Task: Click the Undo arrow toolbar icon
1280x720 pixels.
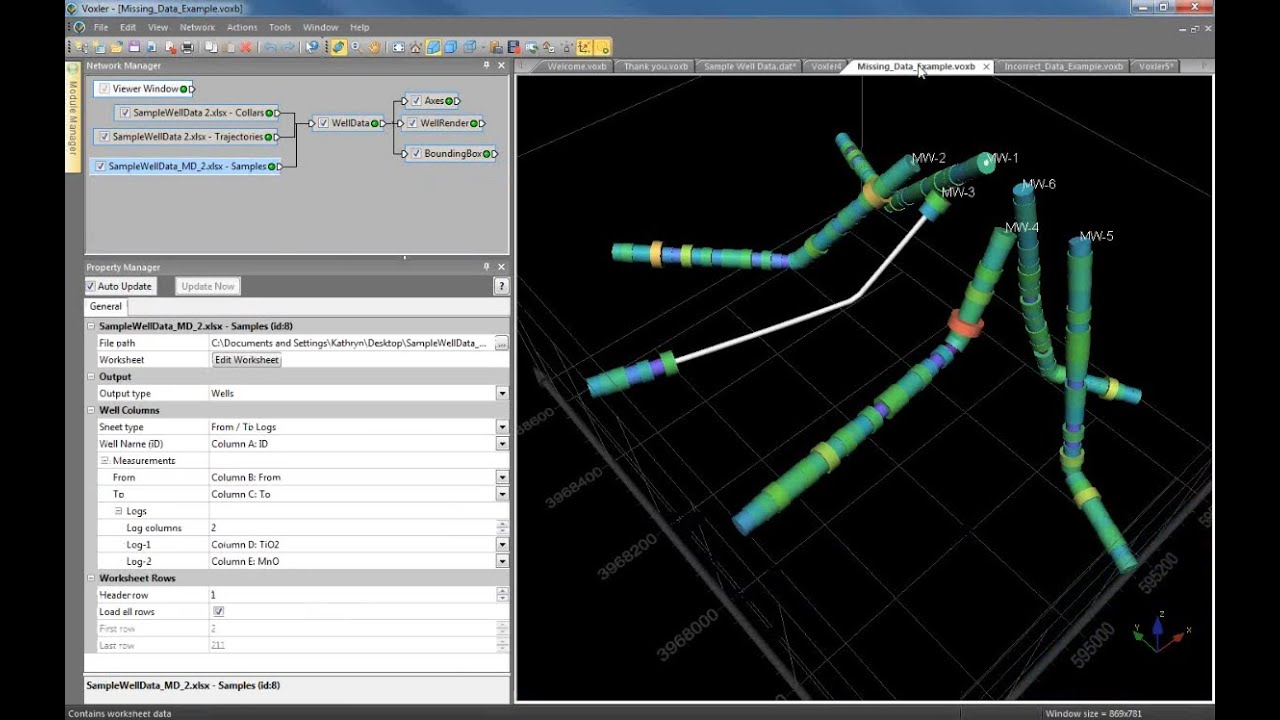Action: tap(270, 47)
